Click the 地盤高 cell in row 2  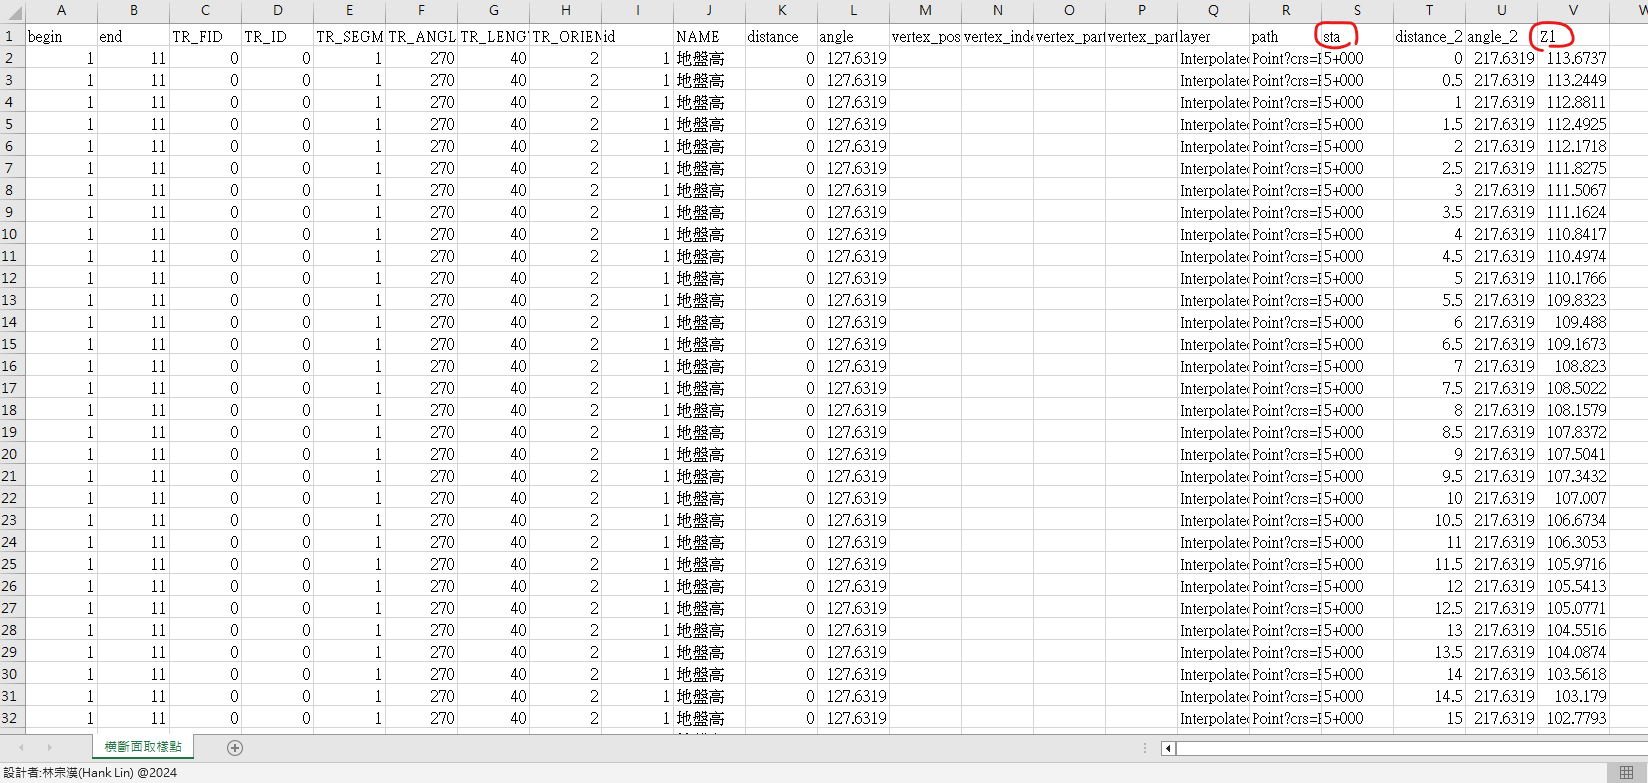click(x=709, y=58)
